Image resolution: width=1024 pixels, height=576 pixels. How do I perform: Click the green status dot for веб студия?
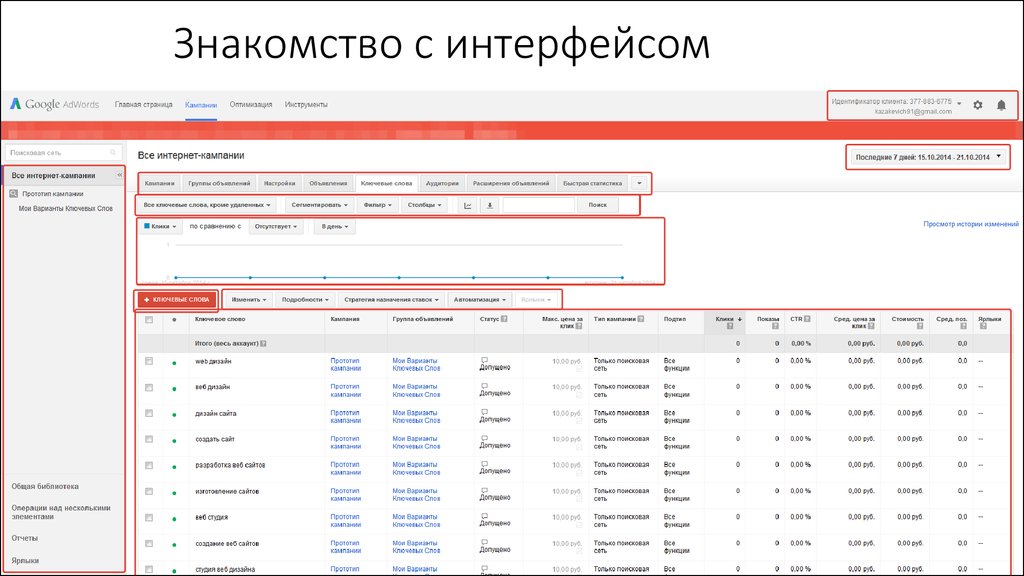click(174, 519)
